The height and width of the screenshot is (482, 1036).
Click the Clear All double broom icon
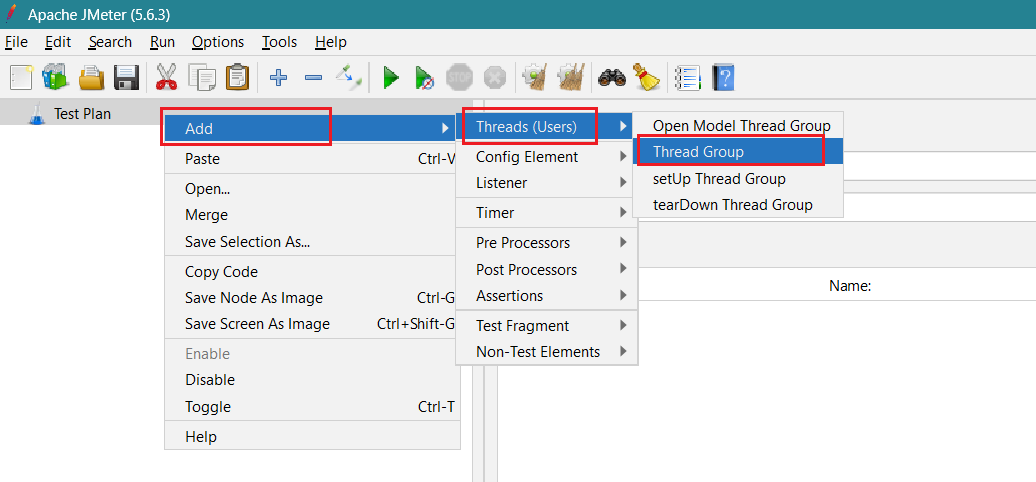pos(571,78)
